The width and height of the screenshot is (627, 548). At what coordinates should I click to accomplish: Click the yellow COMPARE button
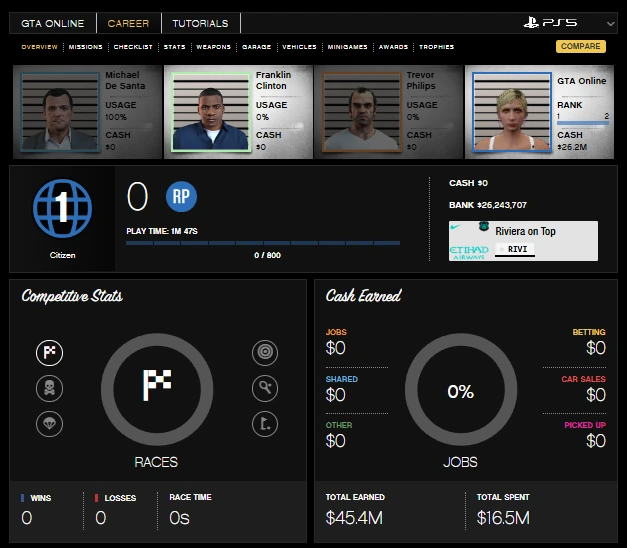click(581, 46)
